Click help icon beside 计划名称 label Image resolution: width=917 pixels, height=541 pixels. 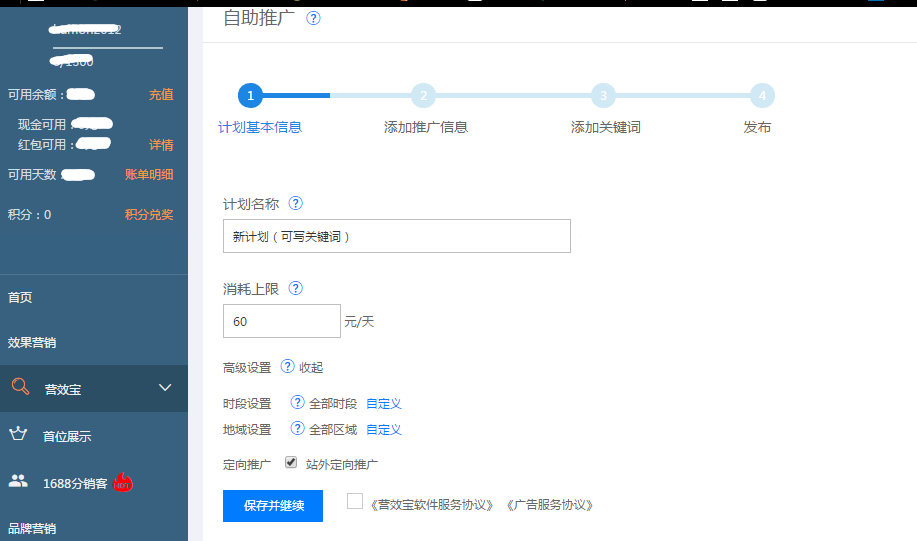pos(295,203)
